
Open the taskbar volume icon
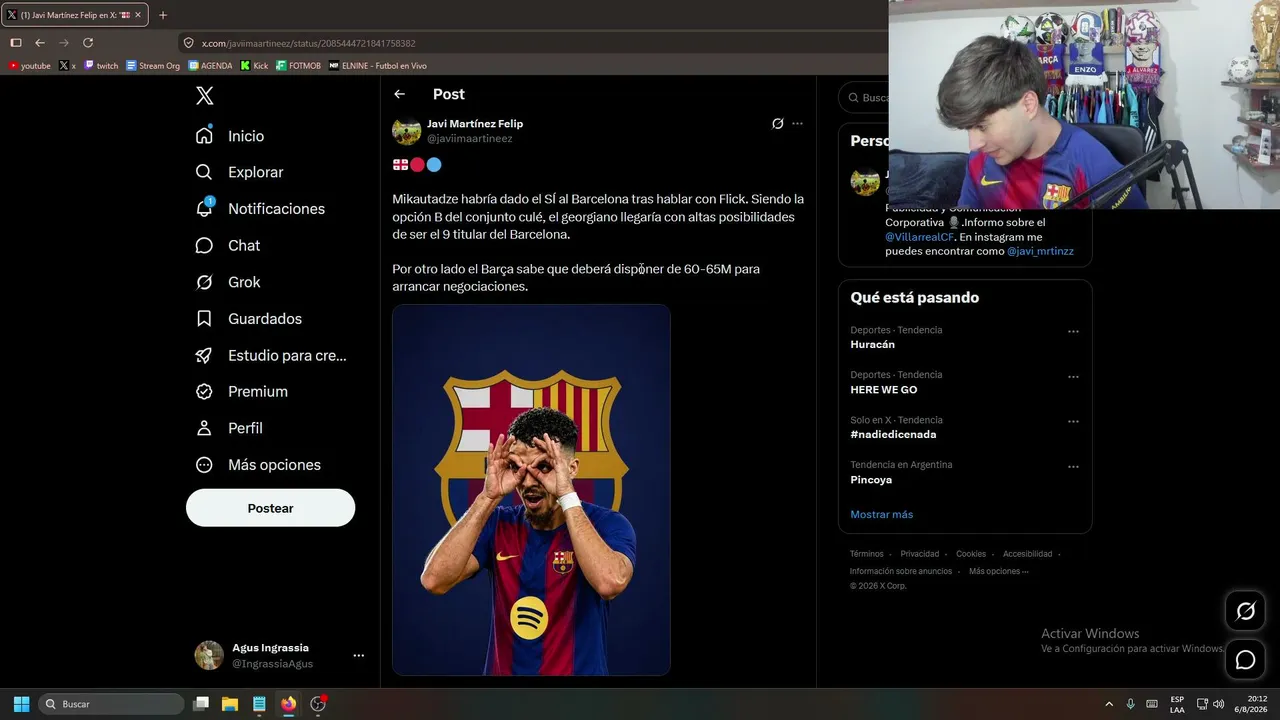(1219, 704)
